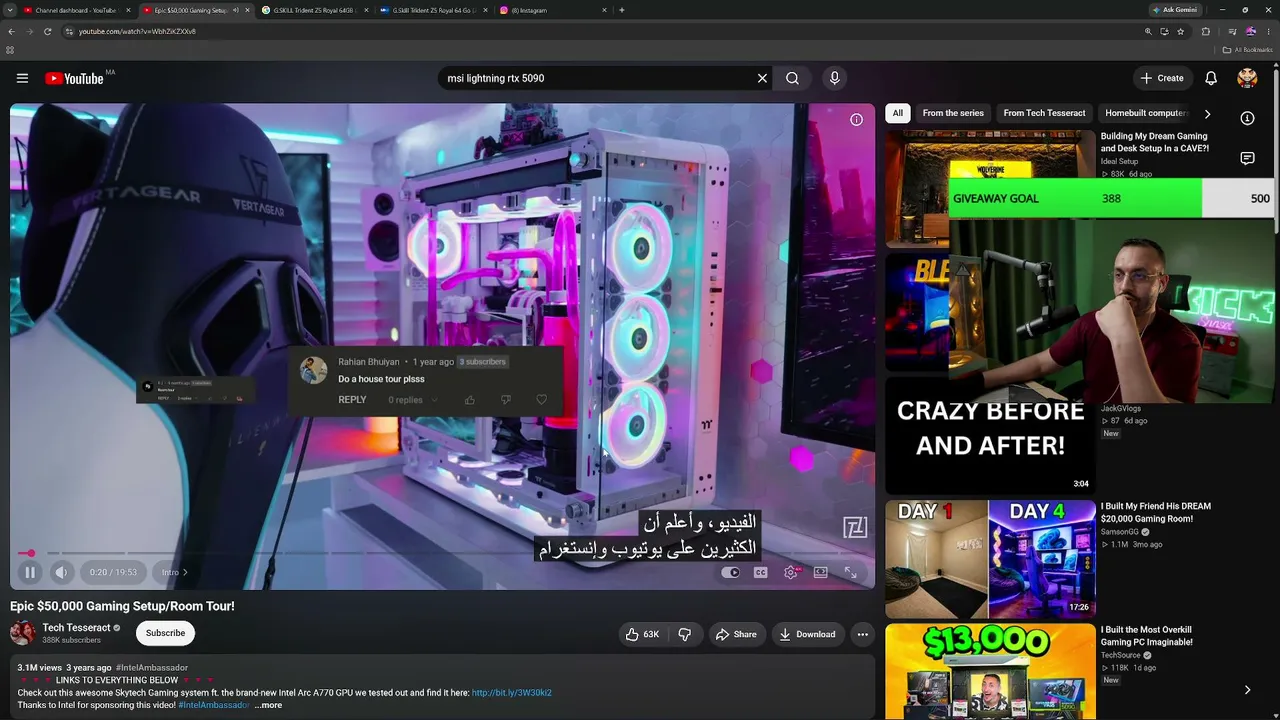
Task: Open more actions menu beside Download
Action: (862, 634)
